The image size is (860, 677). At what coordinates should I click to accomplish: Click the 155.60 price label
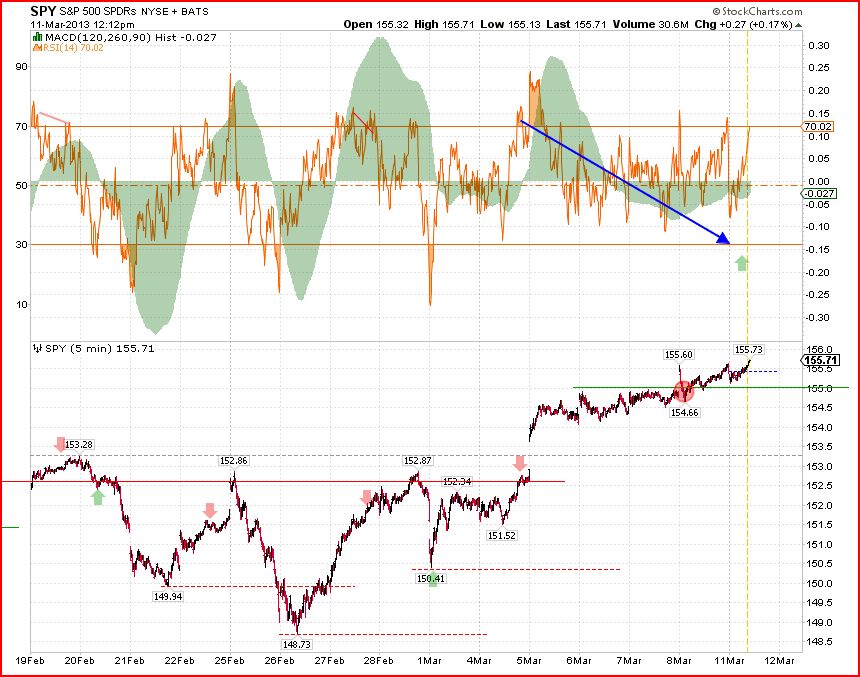[x=678, y=354]
